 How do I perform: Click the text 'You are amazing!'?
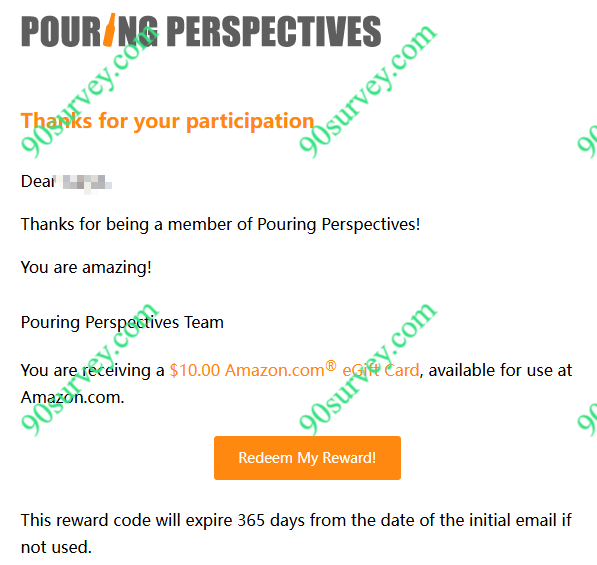[86, 267]
